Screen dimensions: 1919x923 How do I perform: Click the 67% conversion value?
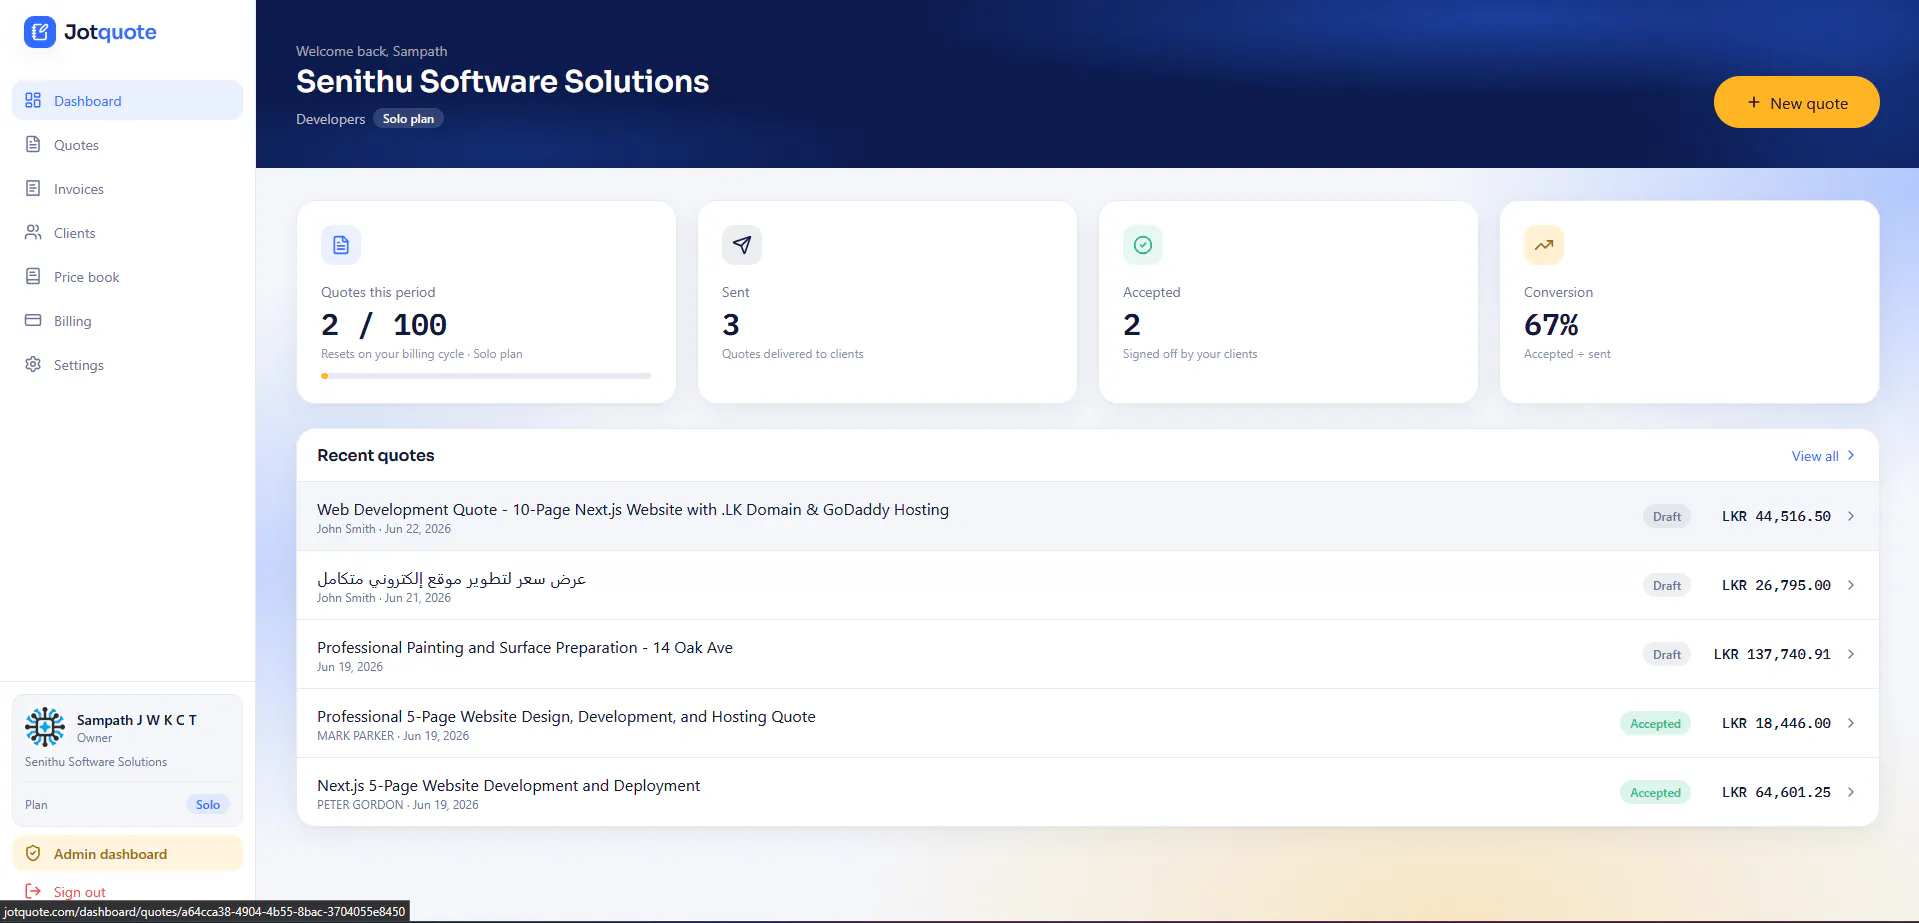coord(1551,324)
